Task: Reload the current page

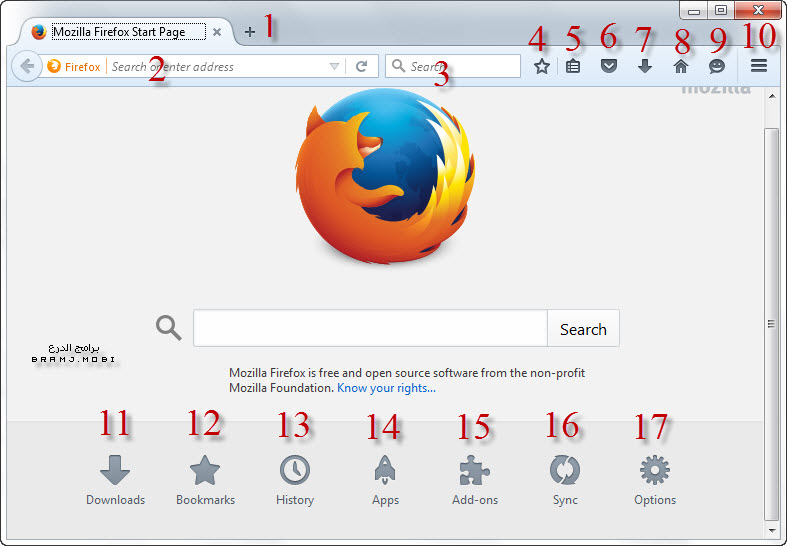Action: point(362,67)
